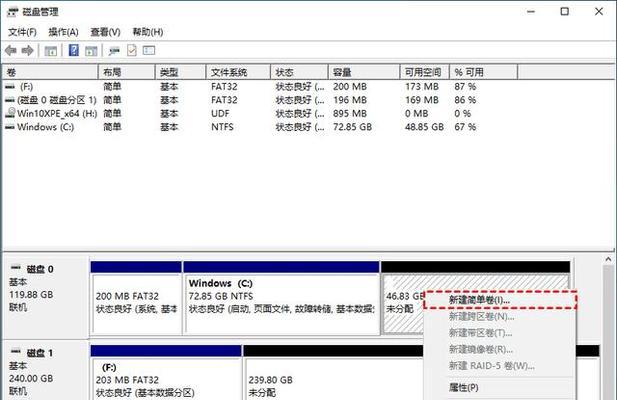Open the 文件(F) menu

click(x=22, y=32)
